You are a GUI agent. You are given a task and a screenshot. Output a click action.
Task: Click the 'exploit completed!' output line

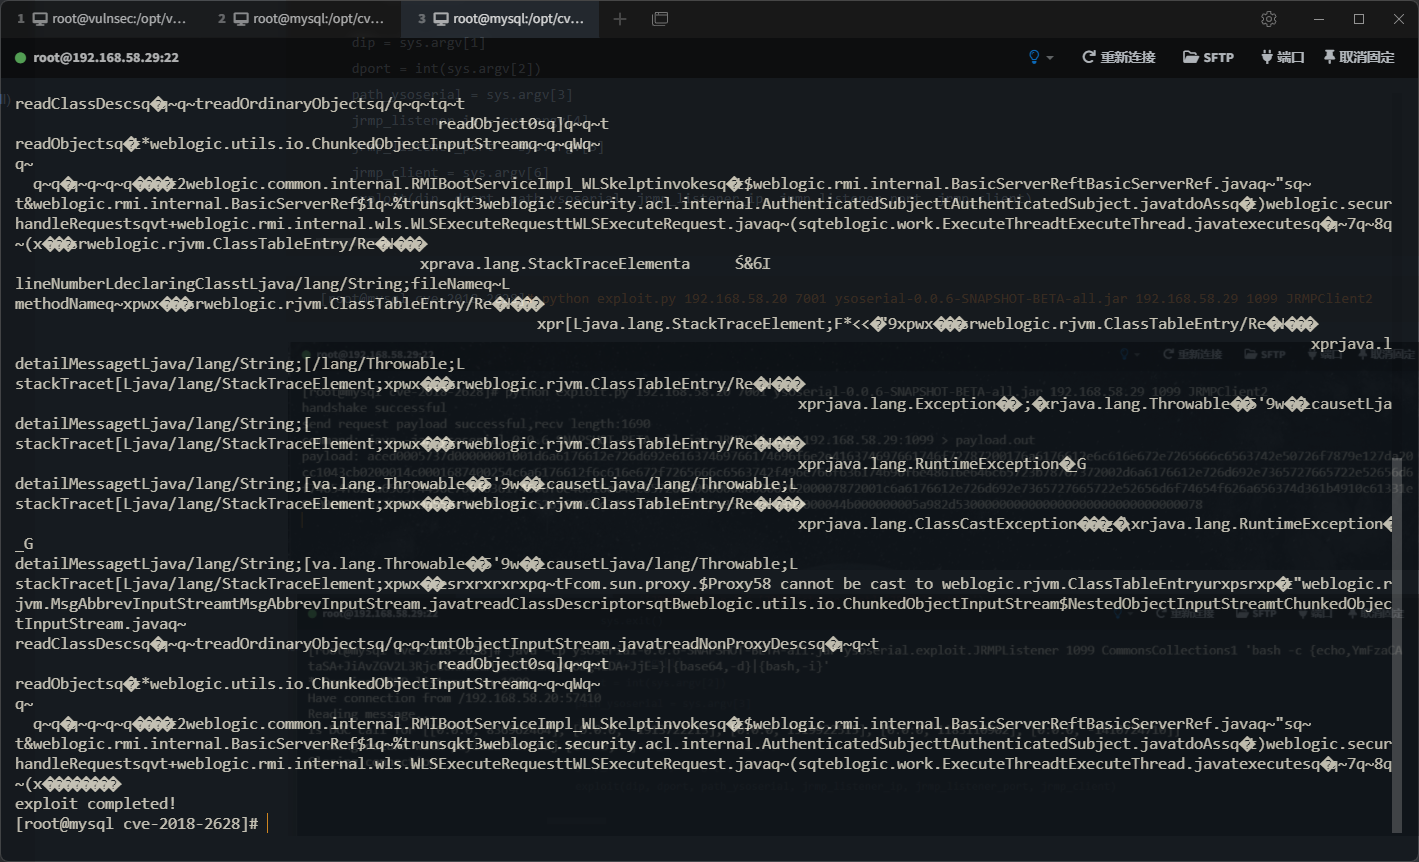point(96,804)
